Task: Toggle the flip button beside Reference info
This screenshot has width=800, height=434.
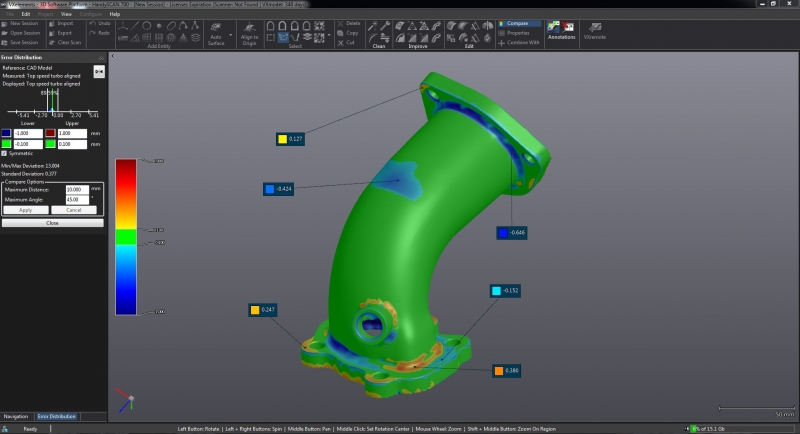Action: coord(99,72)
